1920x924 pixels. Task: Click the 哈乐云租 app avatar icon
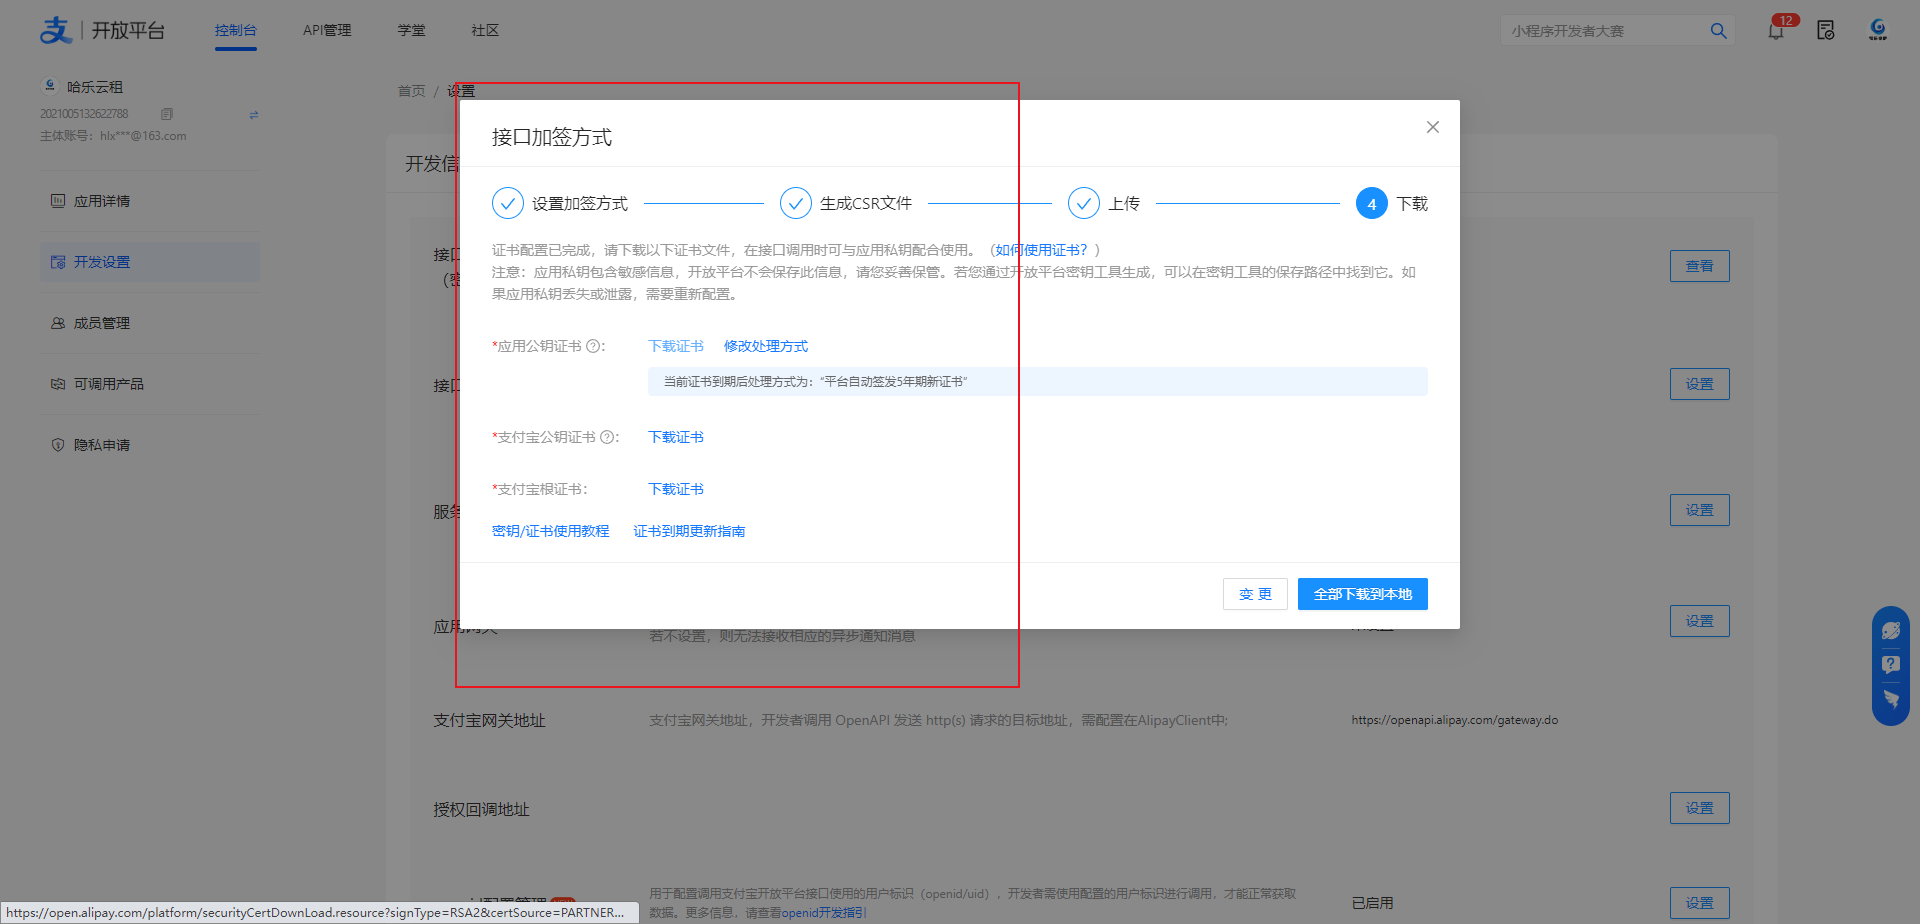(50, 86)
